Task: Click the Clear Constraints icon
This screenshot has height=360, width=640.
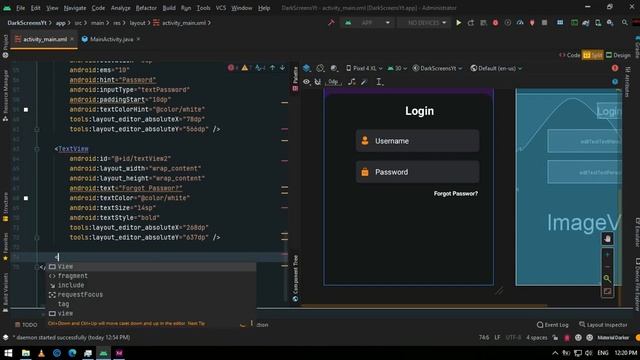Action: [351, 82]
